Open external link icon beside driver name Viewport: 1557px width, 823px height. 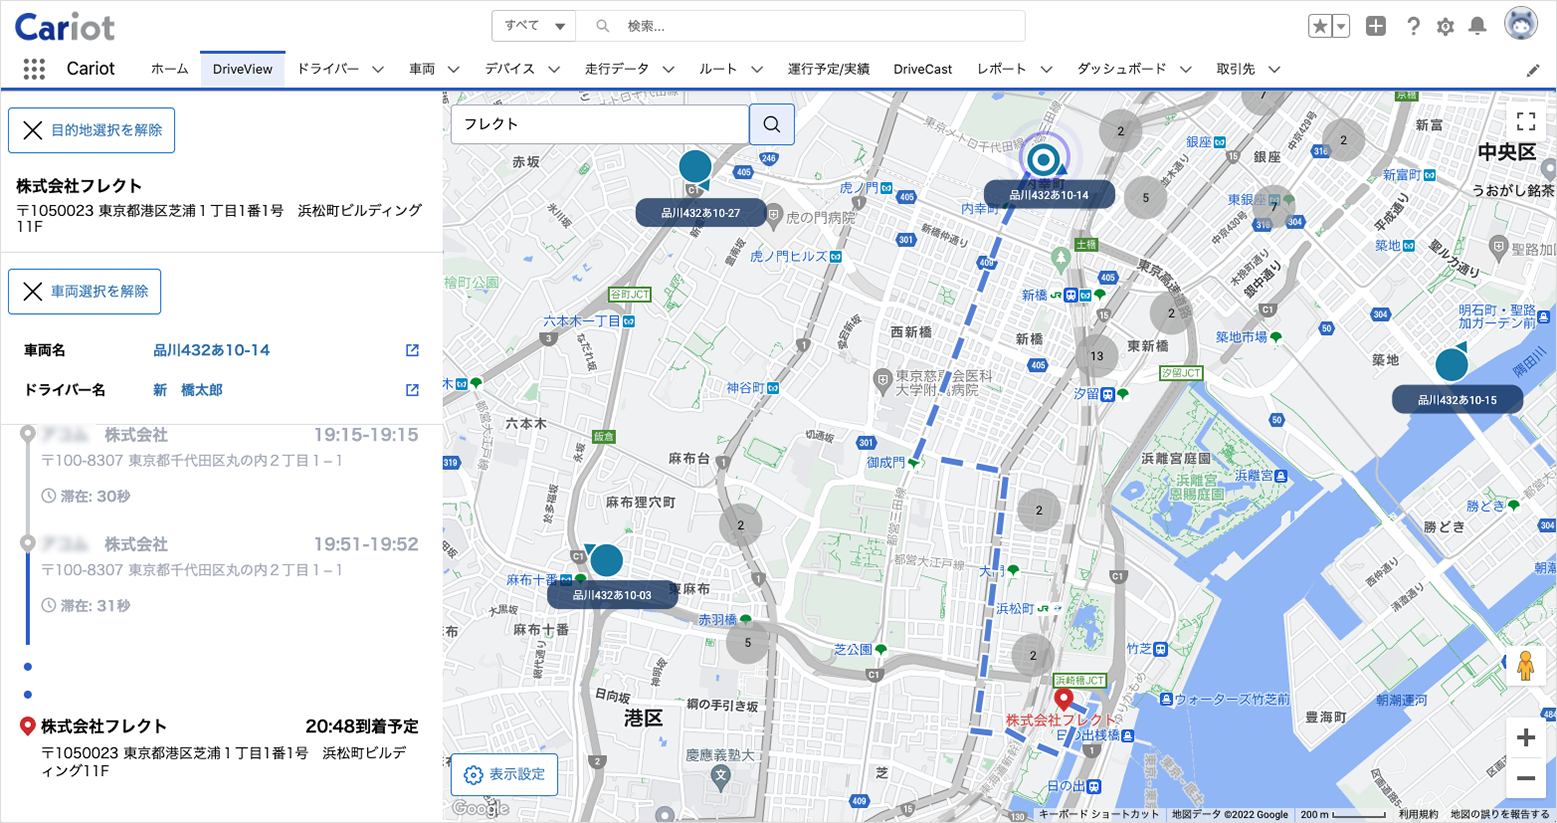coord(412,390)
